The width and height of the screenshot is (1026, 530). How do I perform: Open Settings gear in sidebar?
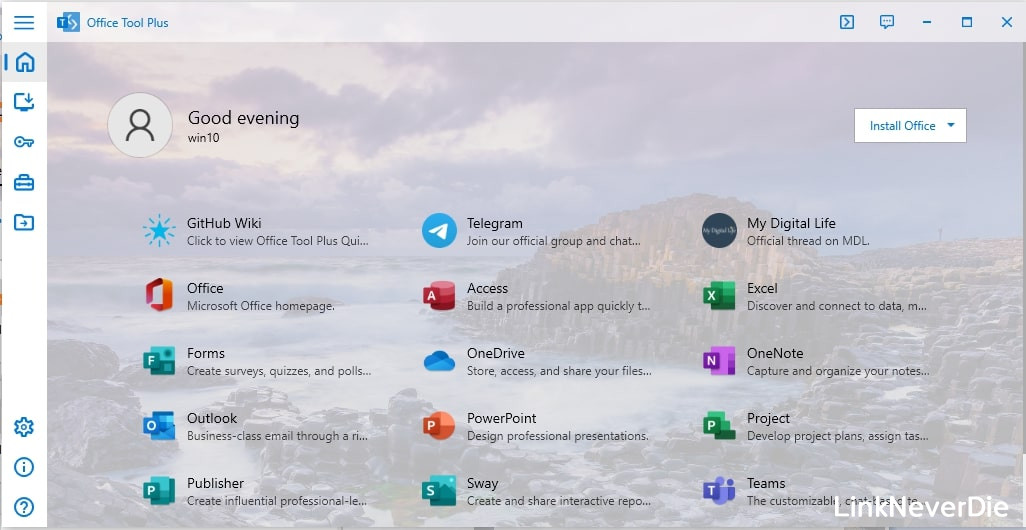pyautogui.click(x=24, y=427)
